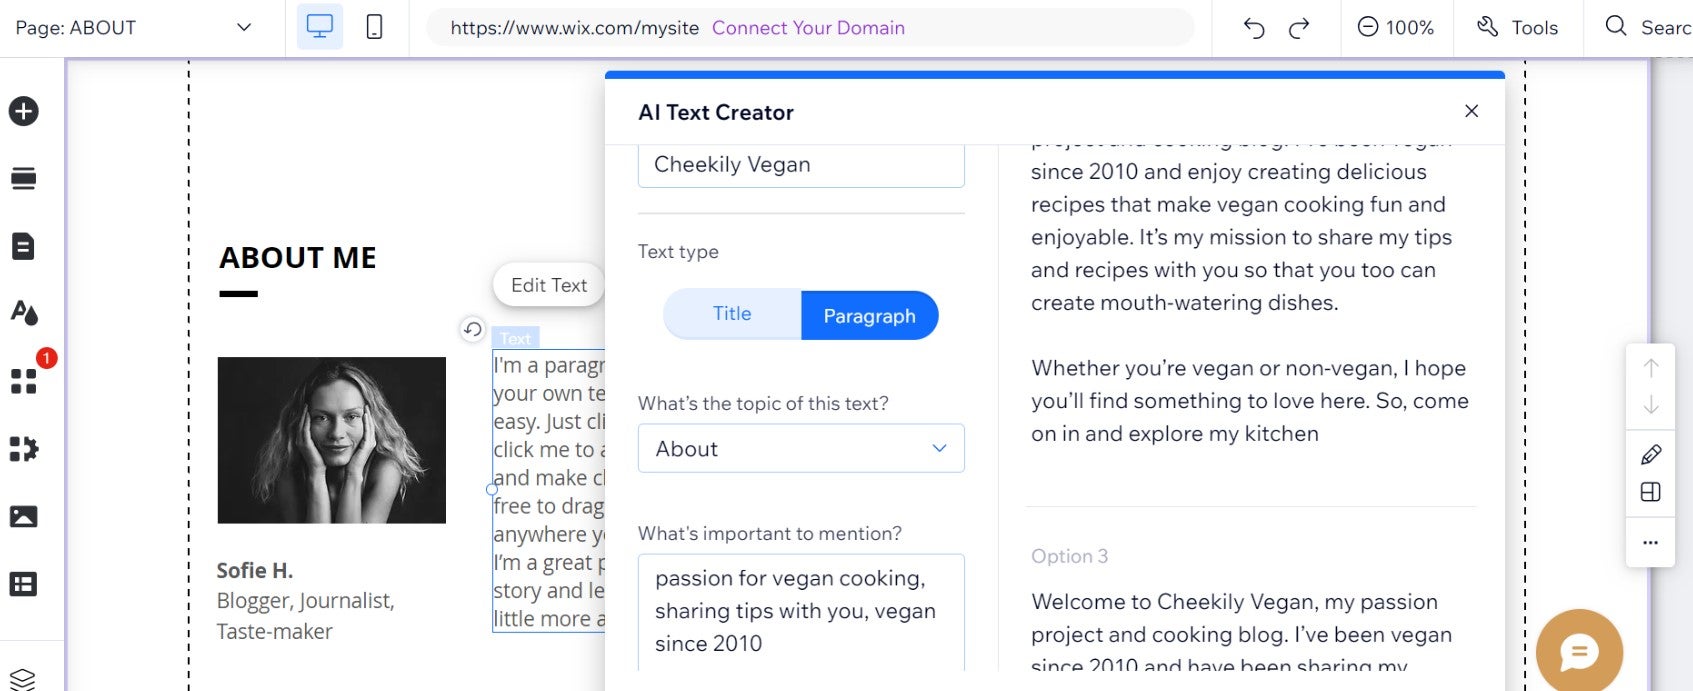
Task: Open Add Apps icon with notification badge
Action: pos(24,381)
